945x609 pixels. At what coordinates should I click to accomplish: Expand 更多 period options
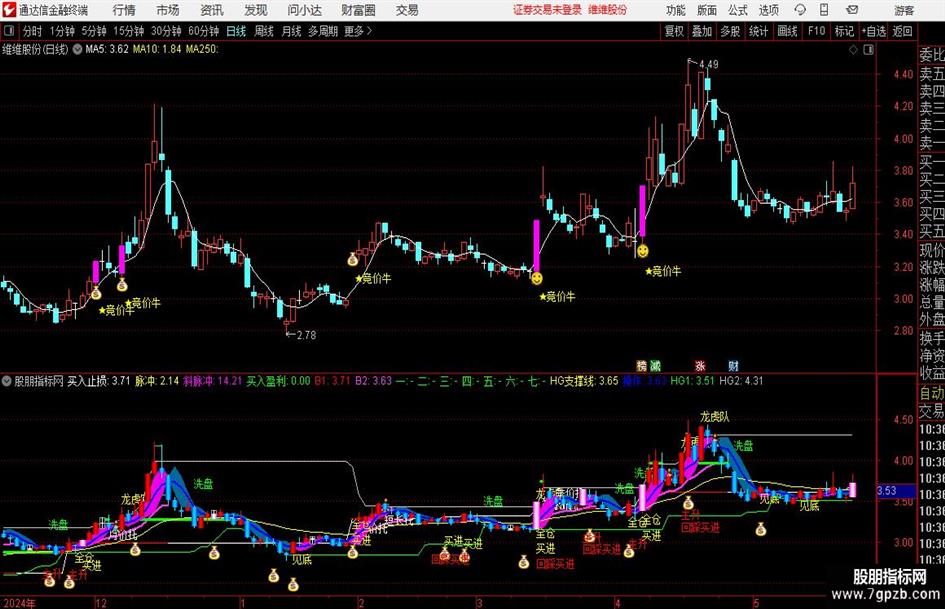tap(358, 31)
